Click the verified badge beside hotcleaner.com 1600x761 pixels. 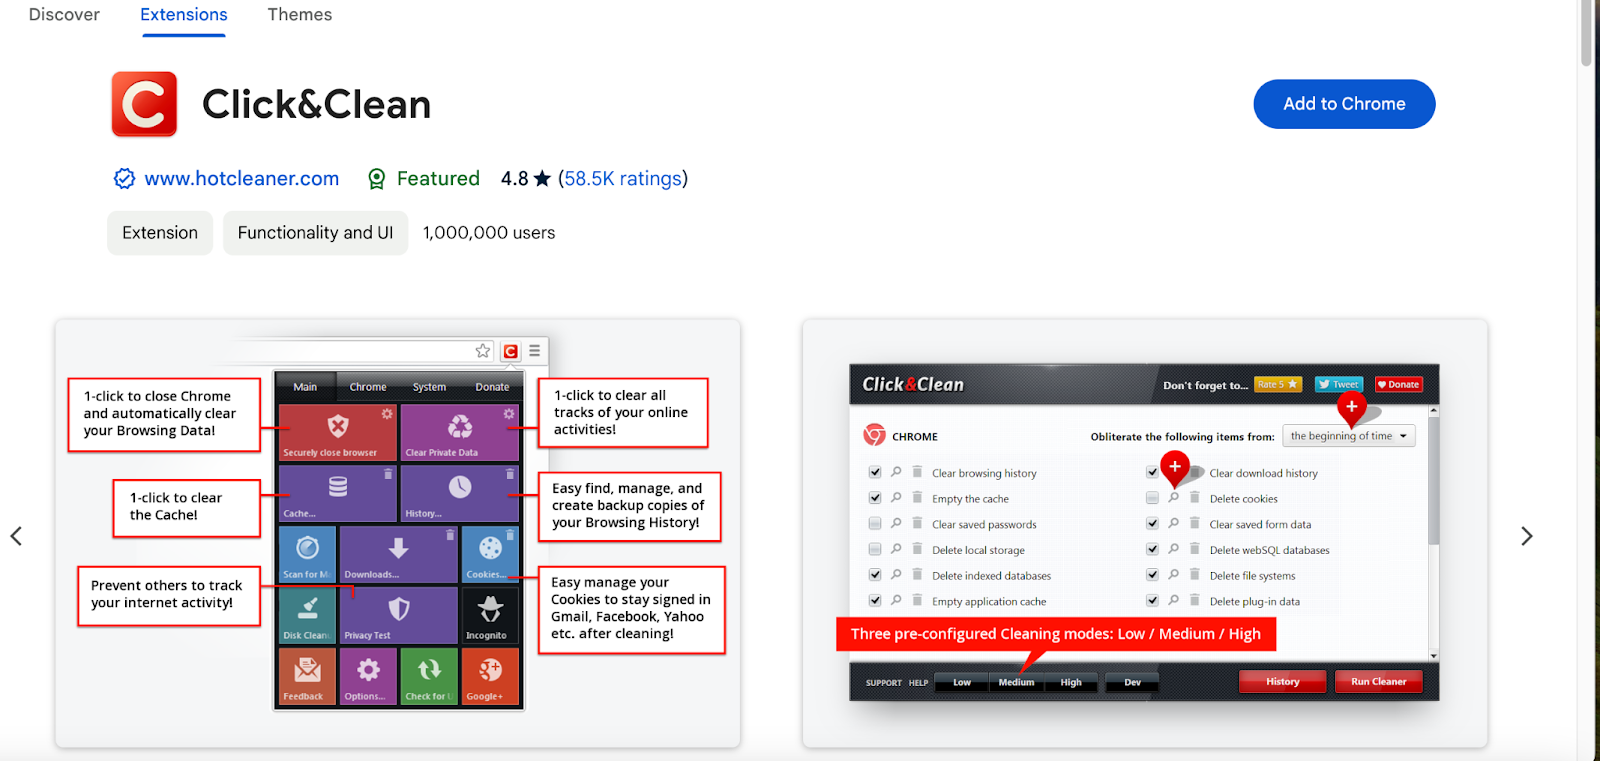pyautogui.click(x=124, y=179)
